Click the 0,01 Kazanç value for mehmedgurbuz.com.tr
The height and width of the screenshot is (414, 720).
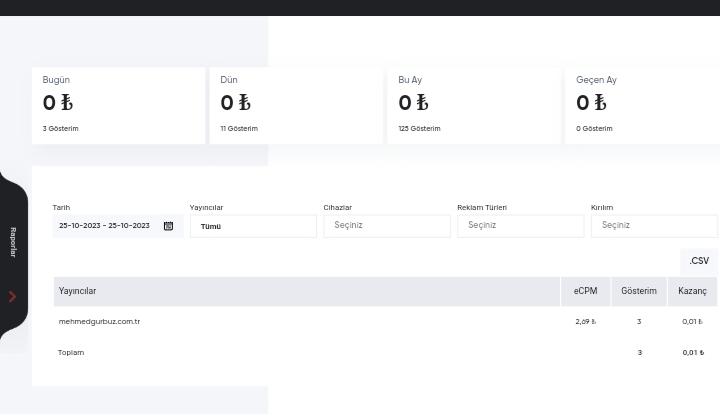(692, 322)
